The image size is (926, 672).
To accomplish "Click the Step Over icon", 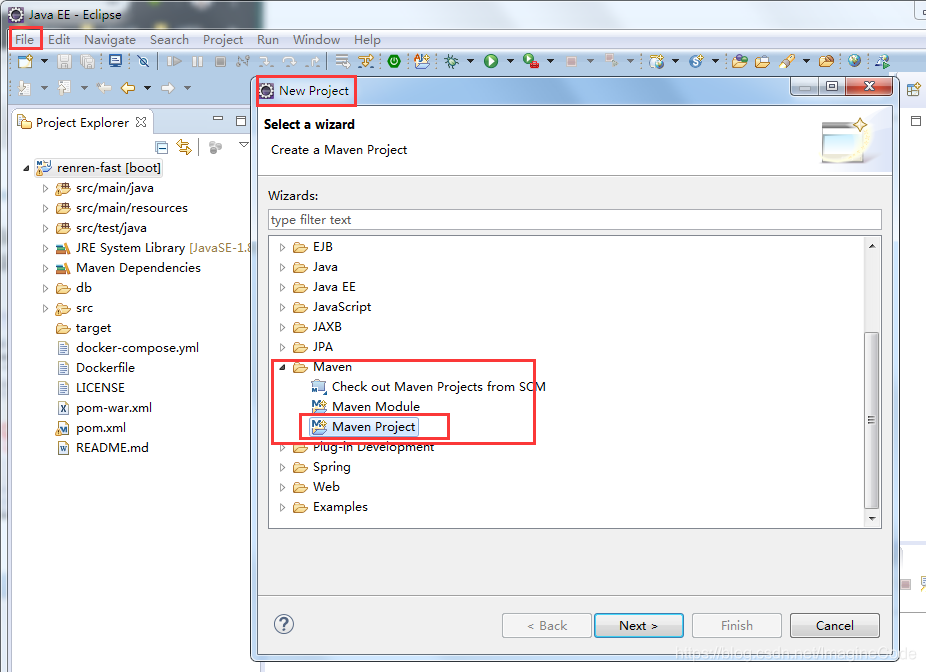I will (289, 61).
